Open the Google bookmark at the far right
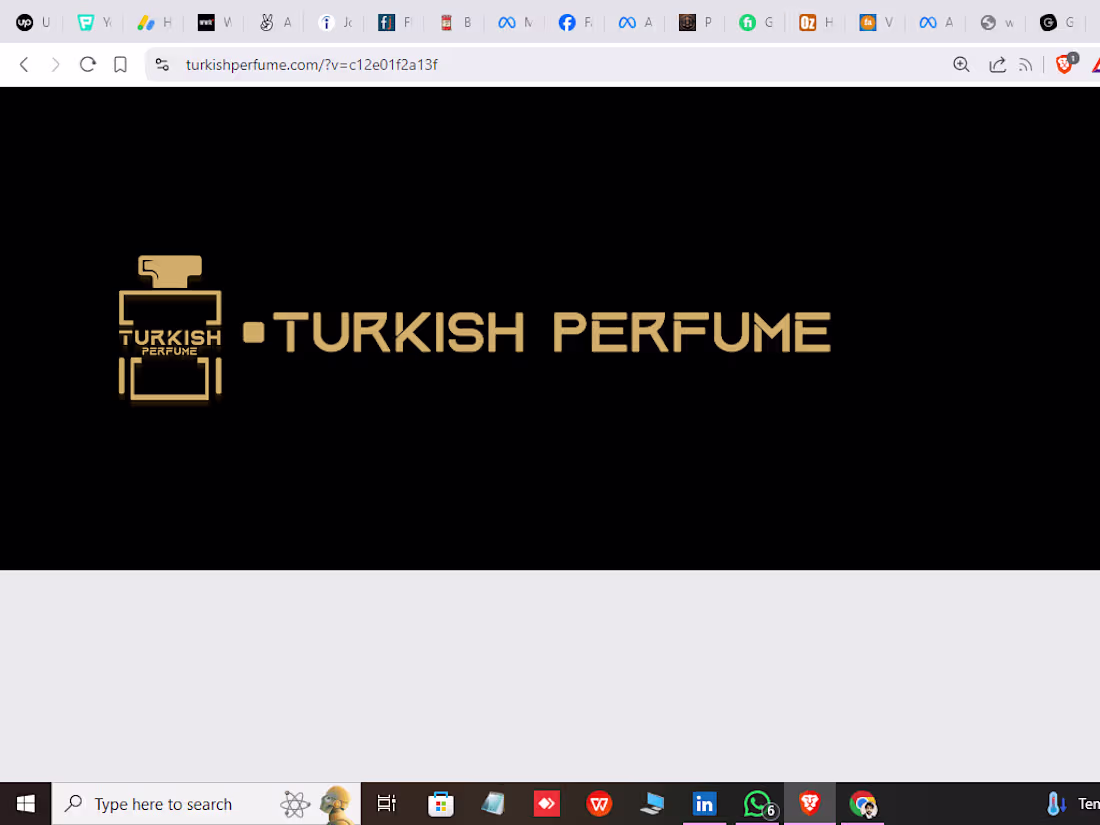 coord(1050,22)
